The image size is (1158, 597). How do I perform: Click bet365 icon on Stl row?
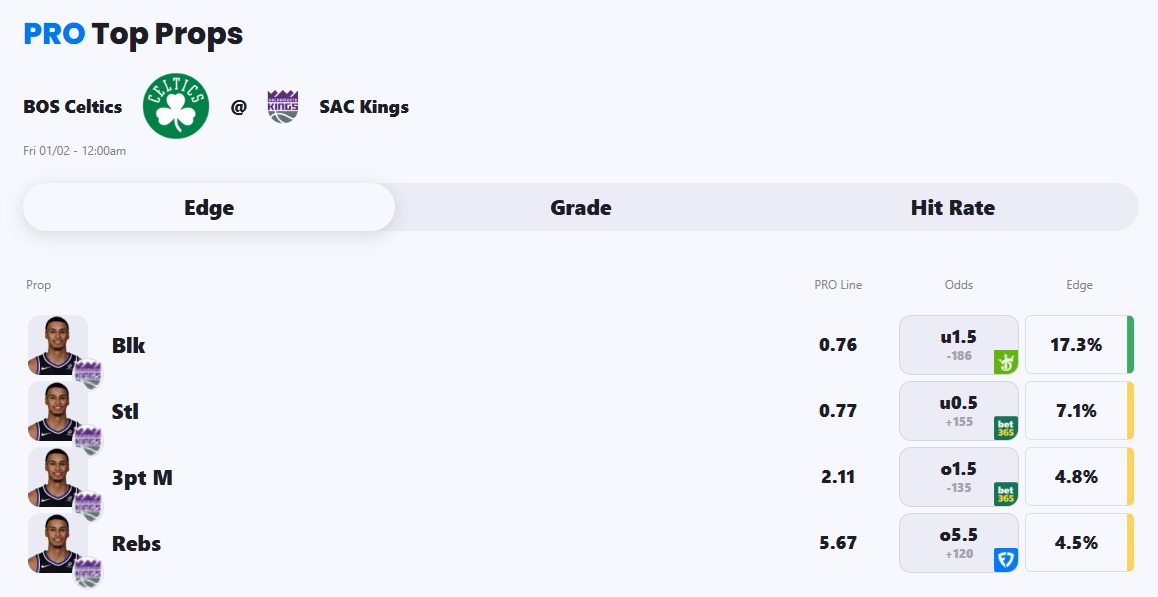point(1005,428)
